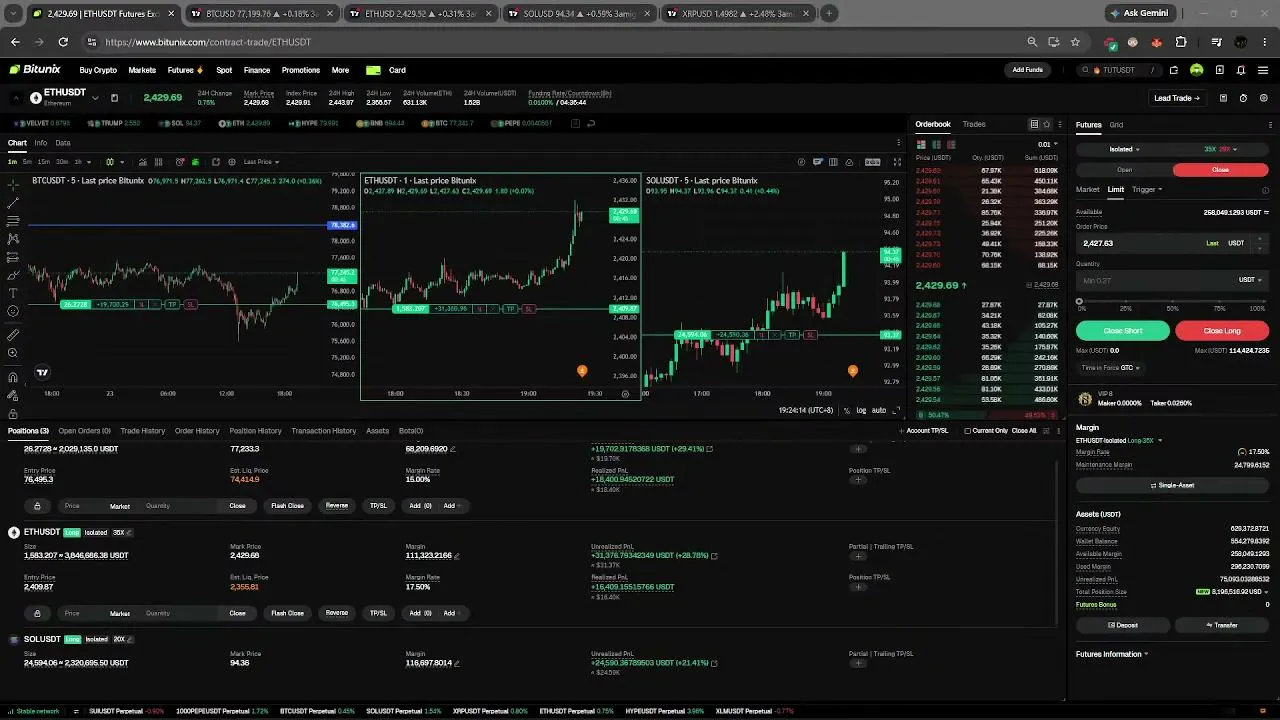Open the Open Orders (0) tab
Image resolution: width=1280 pixels, height=720 pixels.
pos(84,431)
